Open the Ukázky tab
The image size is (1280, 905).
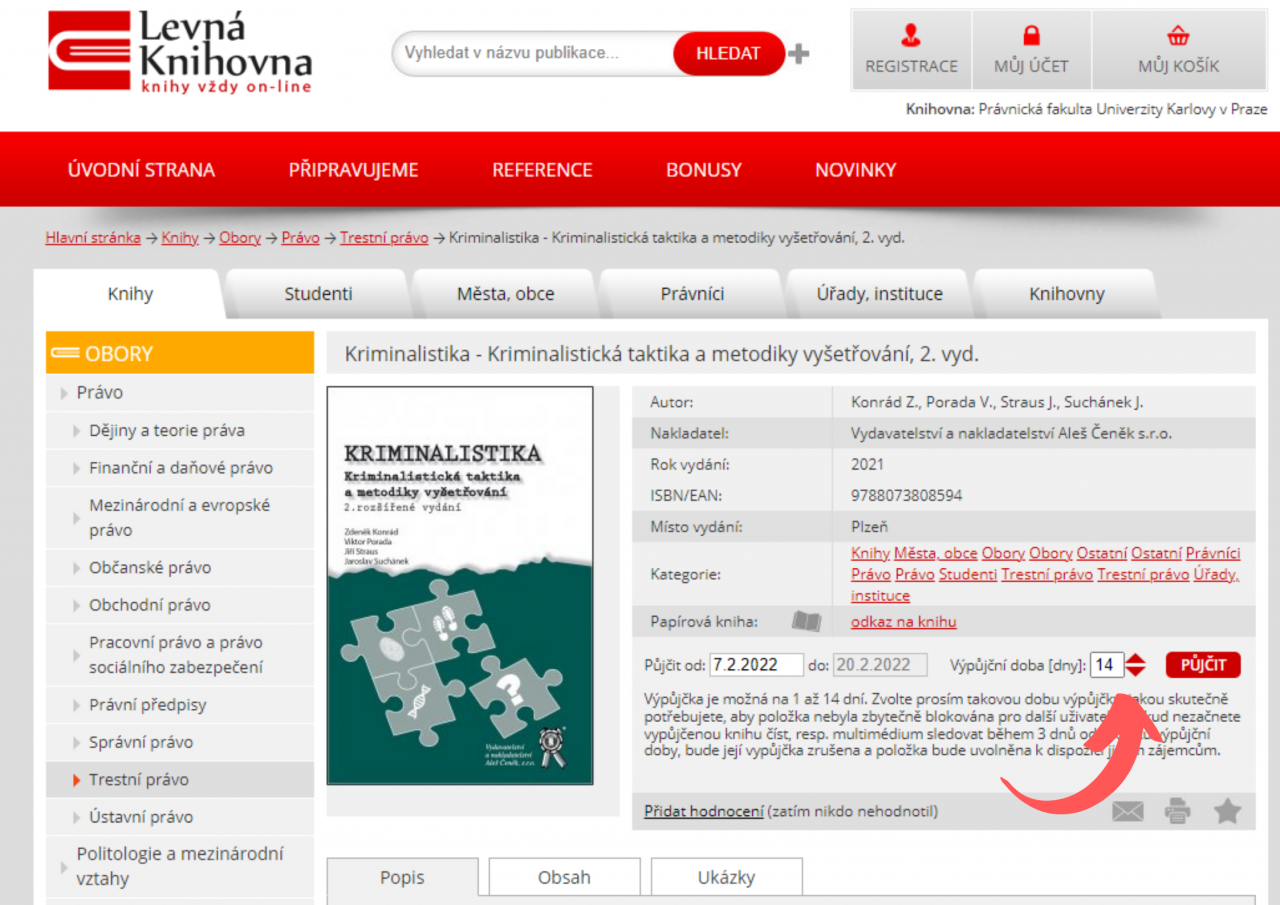click(x=726, y=877)
